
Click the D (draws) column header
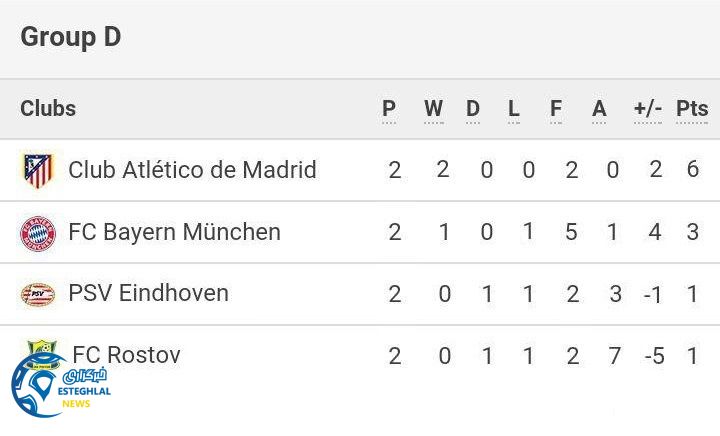[473, 109]
